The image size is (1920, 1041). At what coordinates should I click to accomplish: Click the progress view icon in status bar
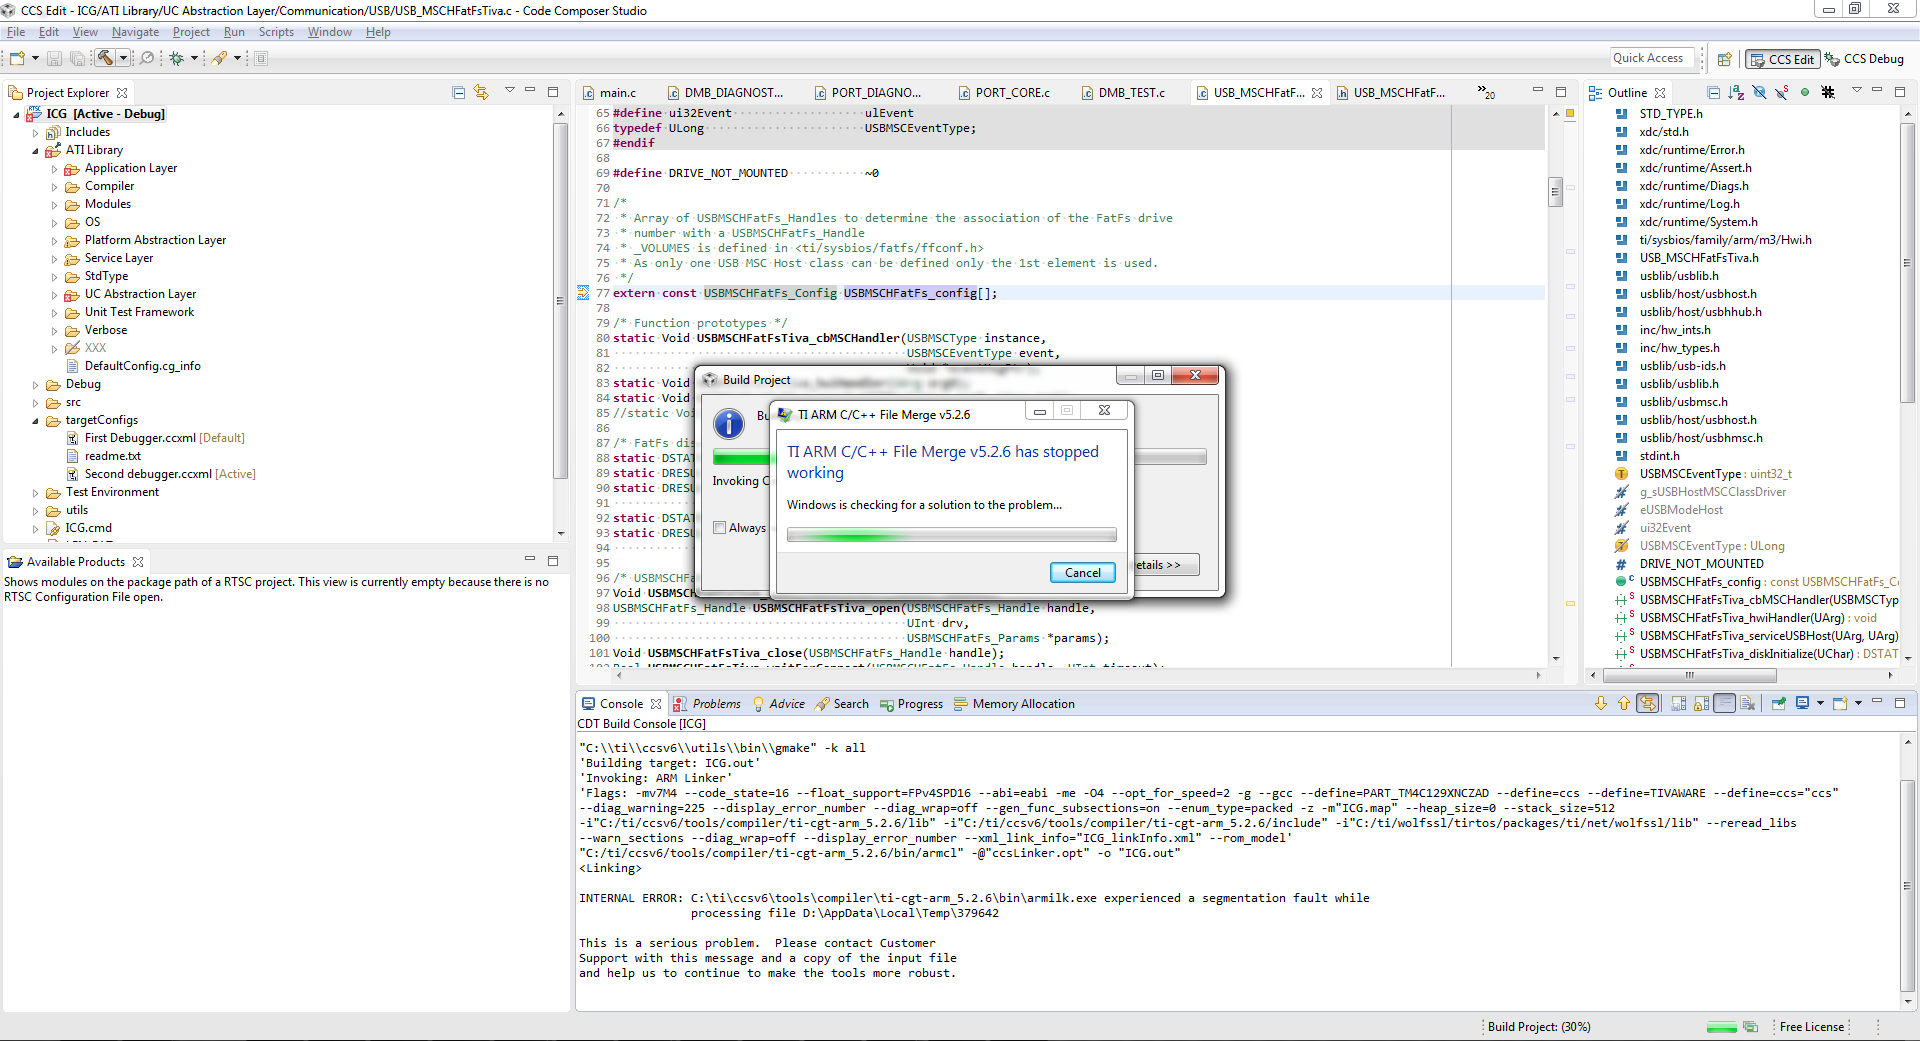click(x=1750, y=1027)
